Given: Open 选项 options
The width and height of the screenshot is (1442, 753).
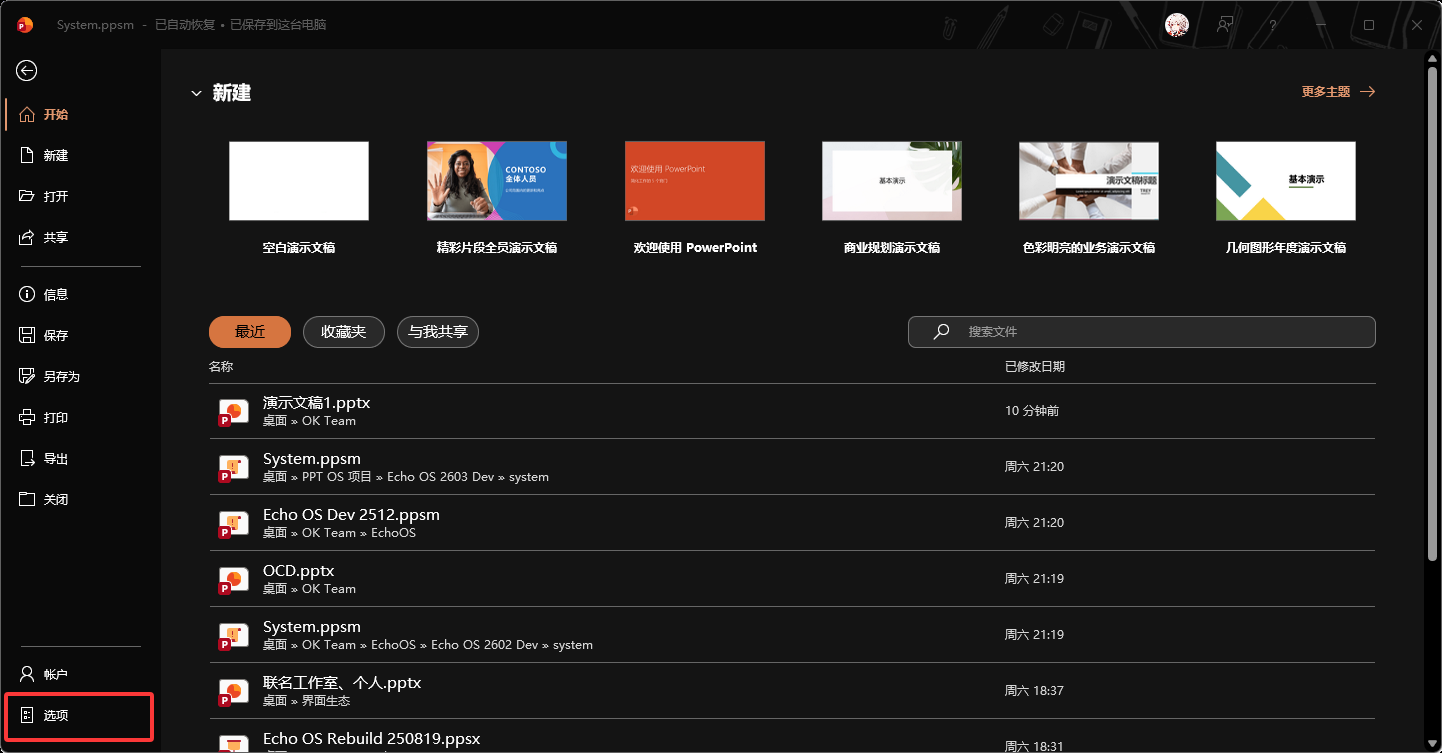Looking at the screenshot, I should [79, 715].
